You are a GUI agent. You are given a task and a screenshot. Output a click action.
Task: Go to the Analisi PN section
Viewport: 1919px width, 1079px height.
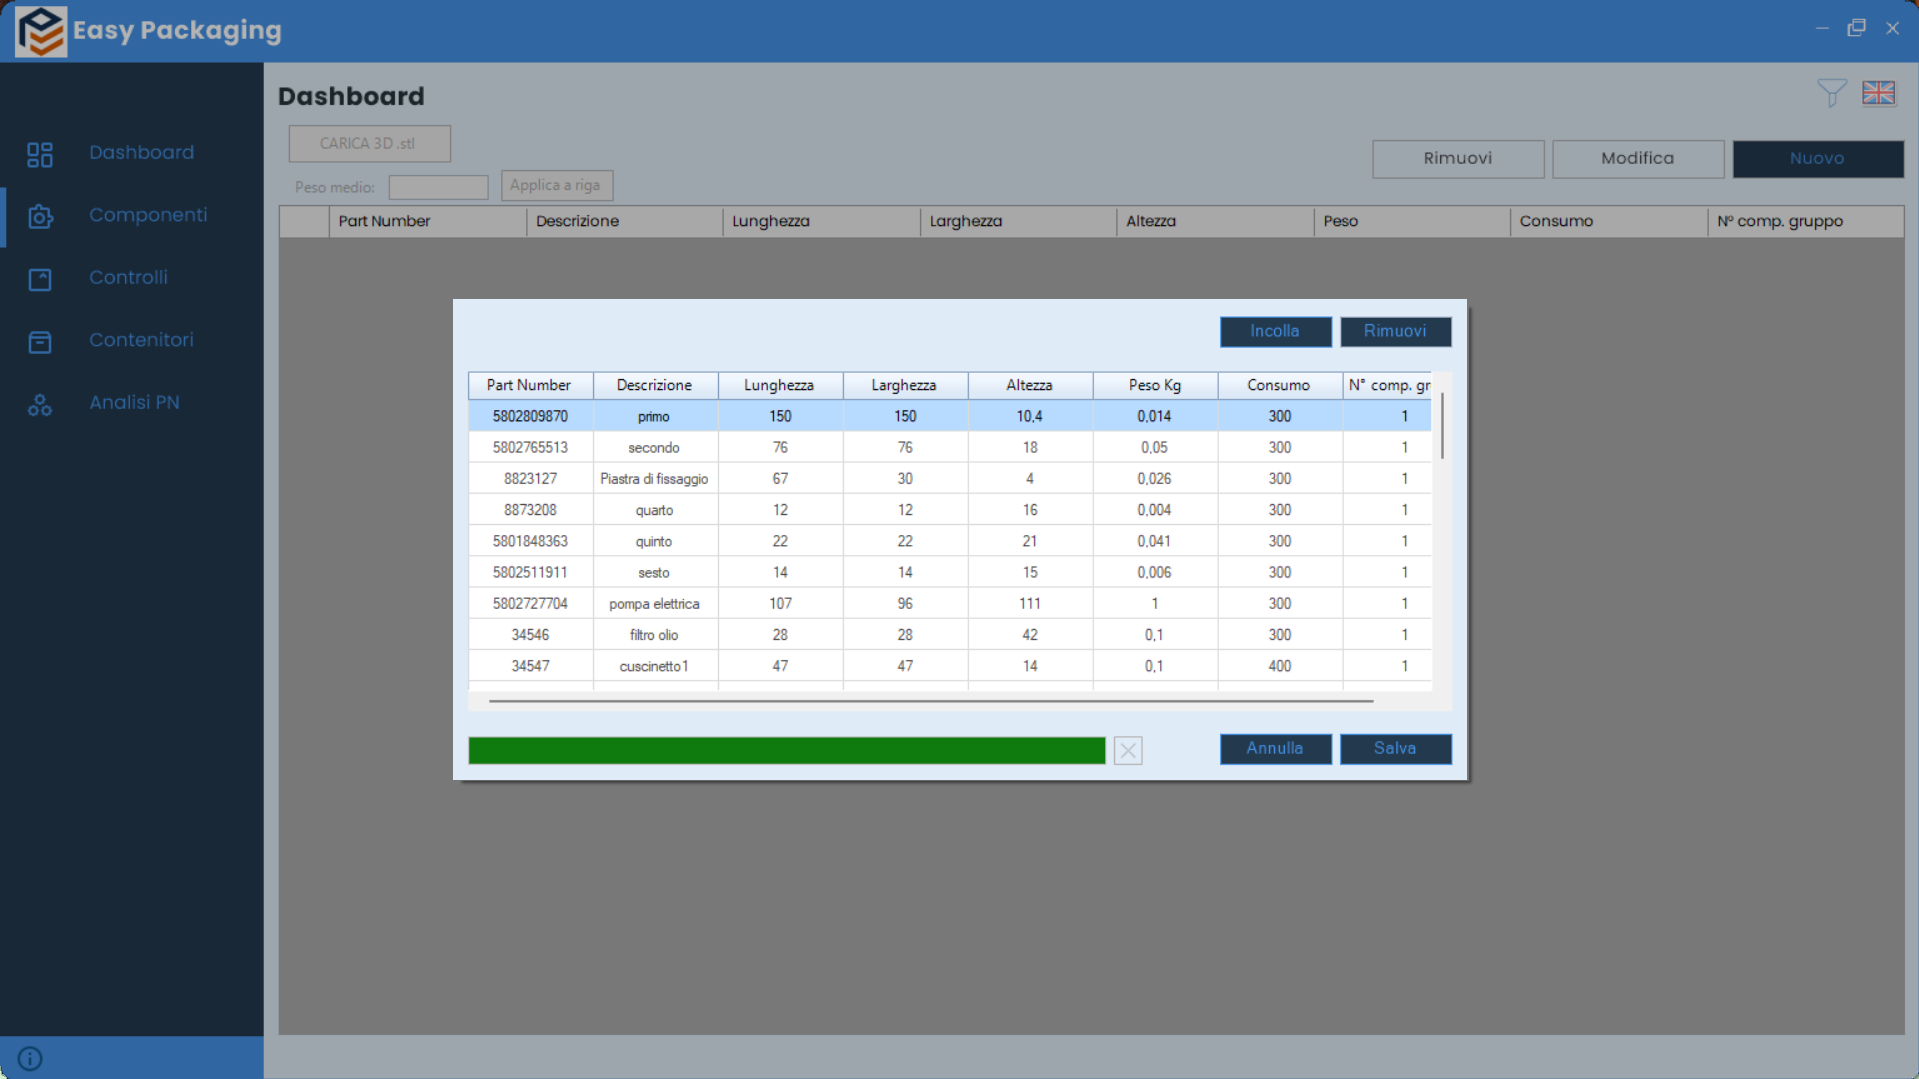pyautogui.click(x=134, y=402)
